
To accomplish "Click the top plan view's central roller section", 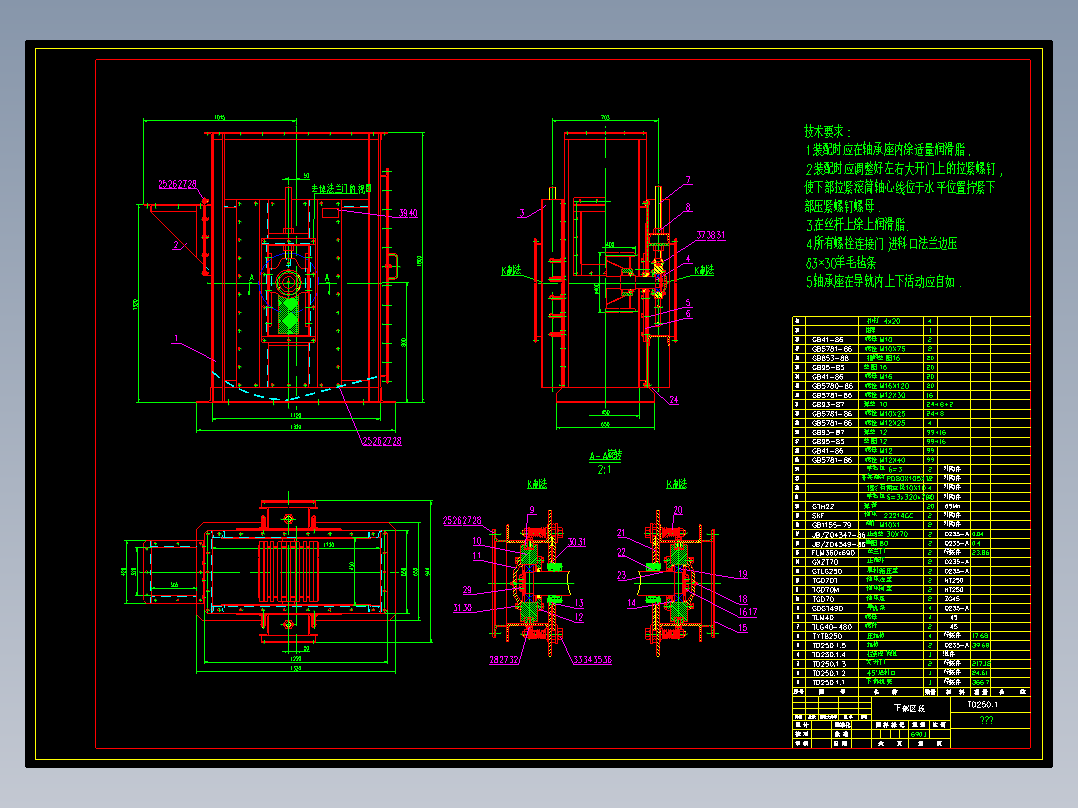I will (289, 571).
